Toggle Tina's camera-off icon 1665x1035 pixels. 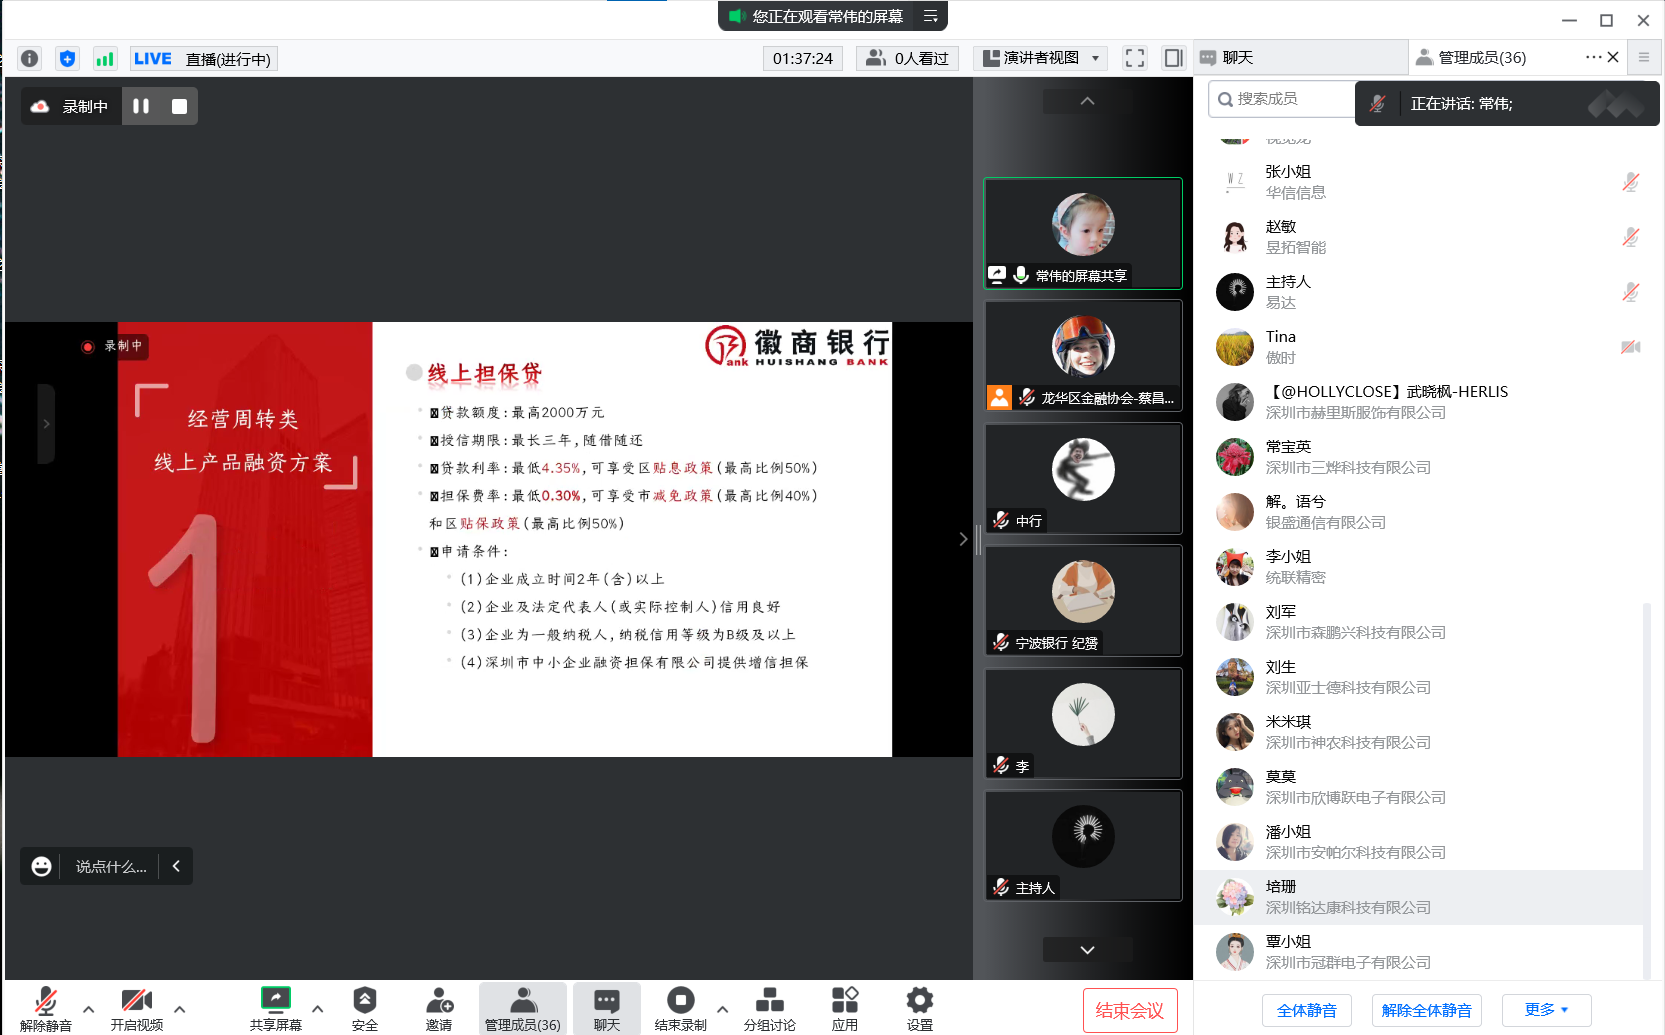tap(1631, 347)
